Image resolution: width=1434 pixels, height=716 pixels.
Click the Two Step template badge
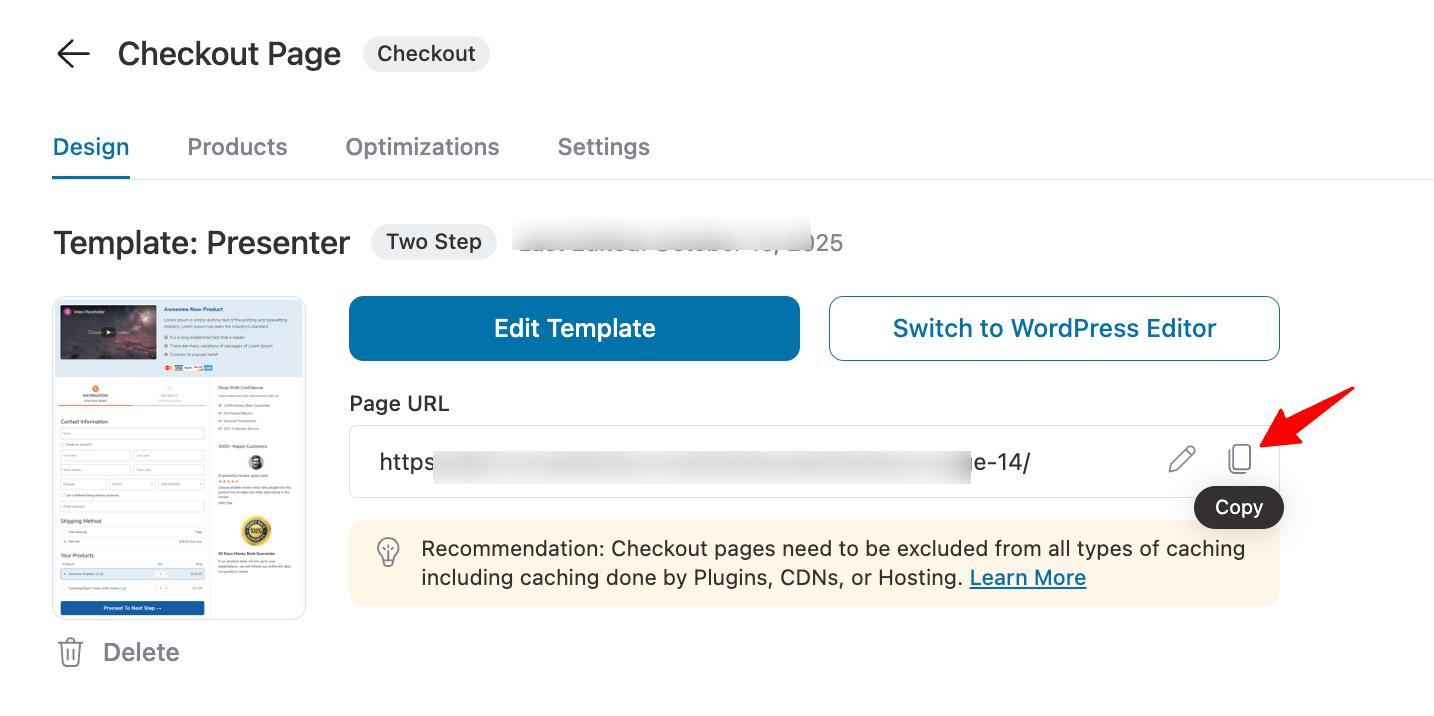point(433,242)
